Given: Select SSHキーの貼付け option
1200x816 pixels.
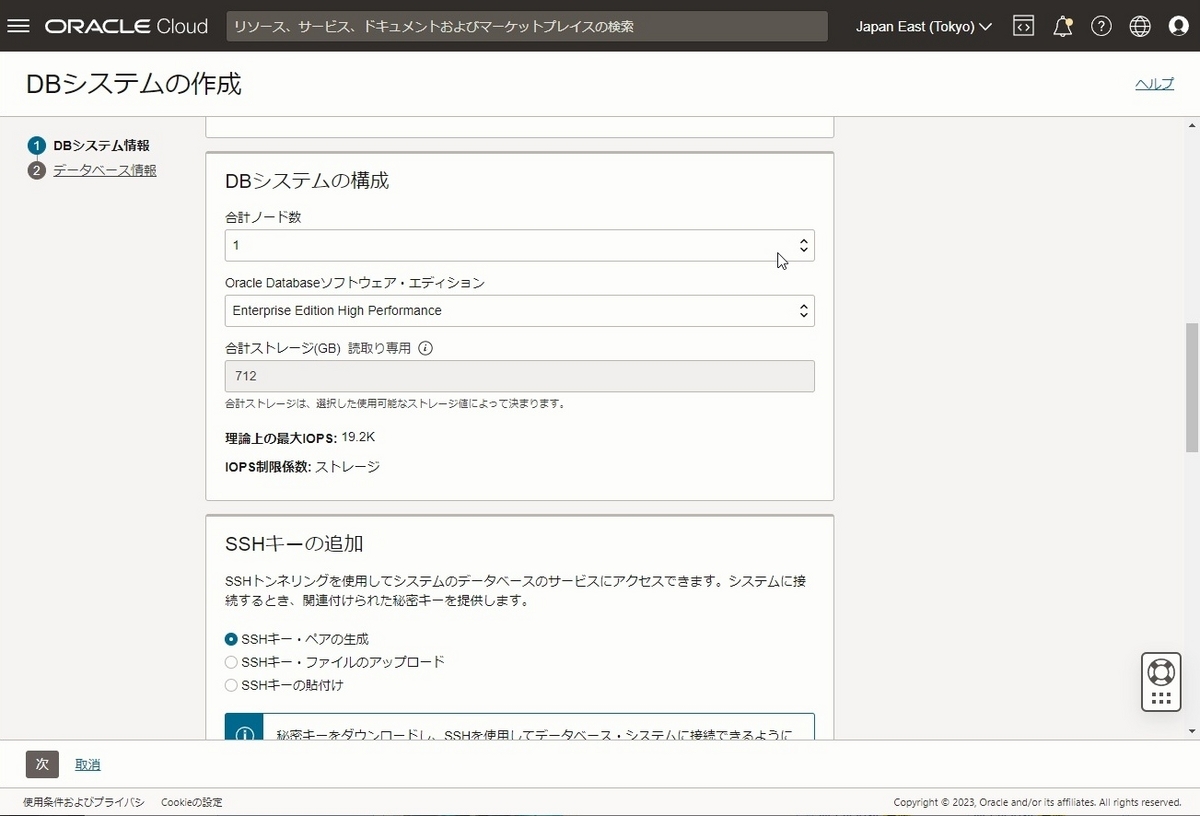Looking at the screenshot, I should [x=231, y=685].
